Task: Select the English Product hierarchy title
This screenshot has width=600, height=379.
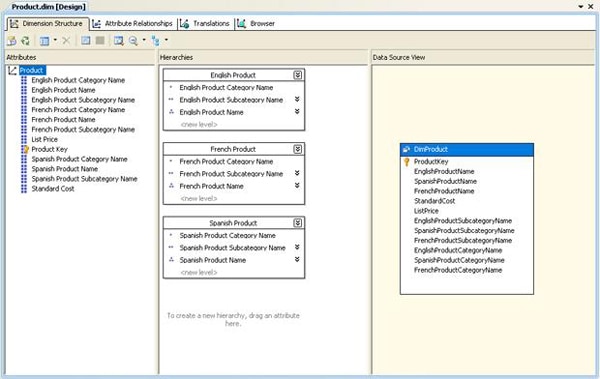Action: point(233,75)
